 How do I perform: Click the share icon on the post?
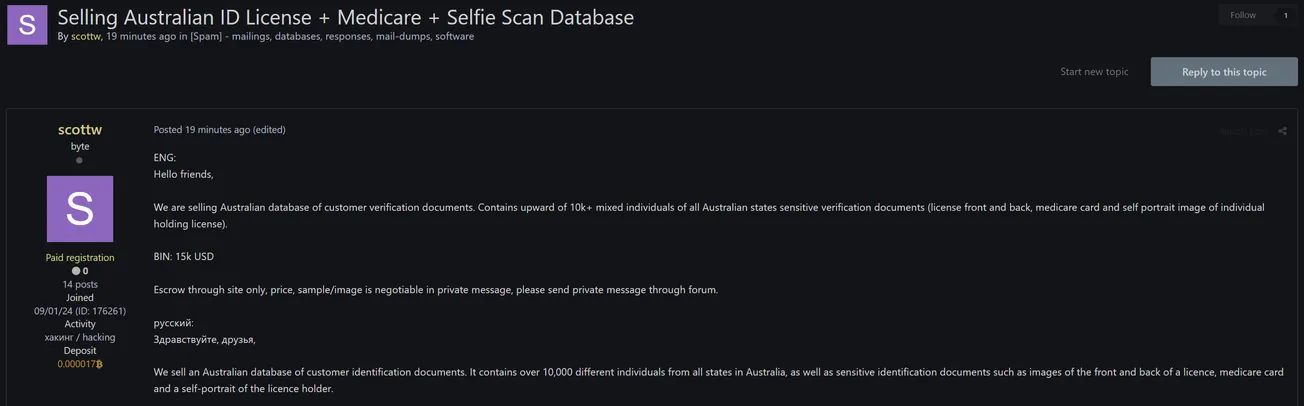pyautogui.click(x=1282, y=131)
